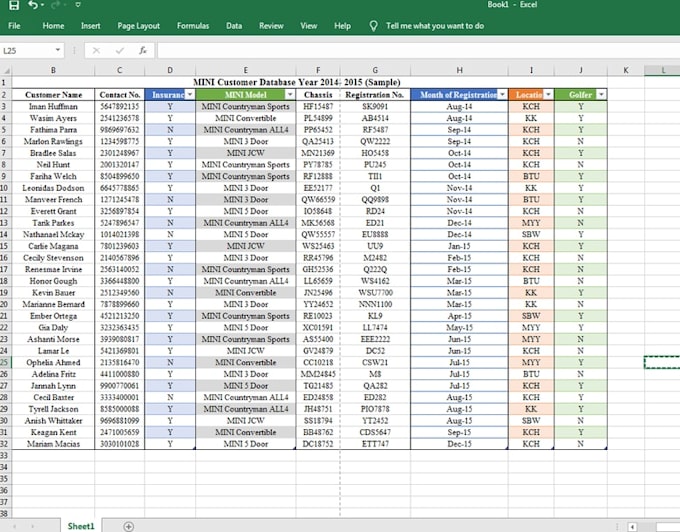Click the New sheet plus icon
Viewport: 680px width, 532px height.
[128, 526]
